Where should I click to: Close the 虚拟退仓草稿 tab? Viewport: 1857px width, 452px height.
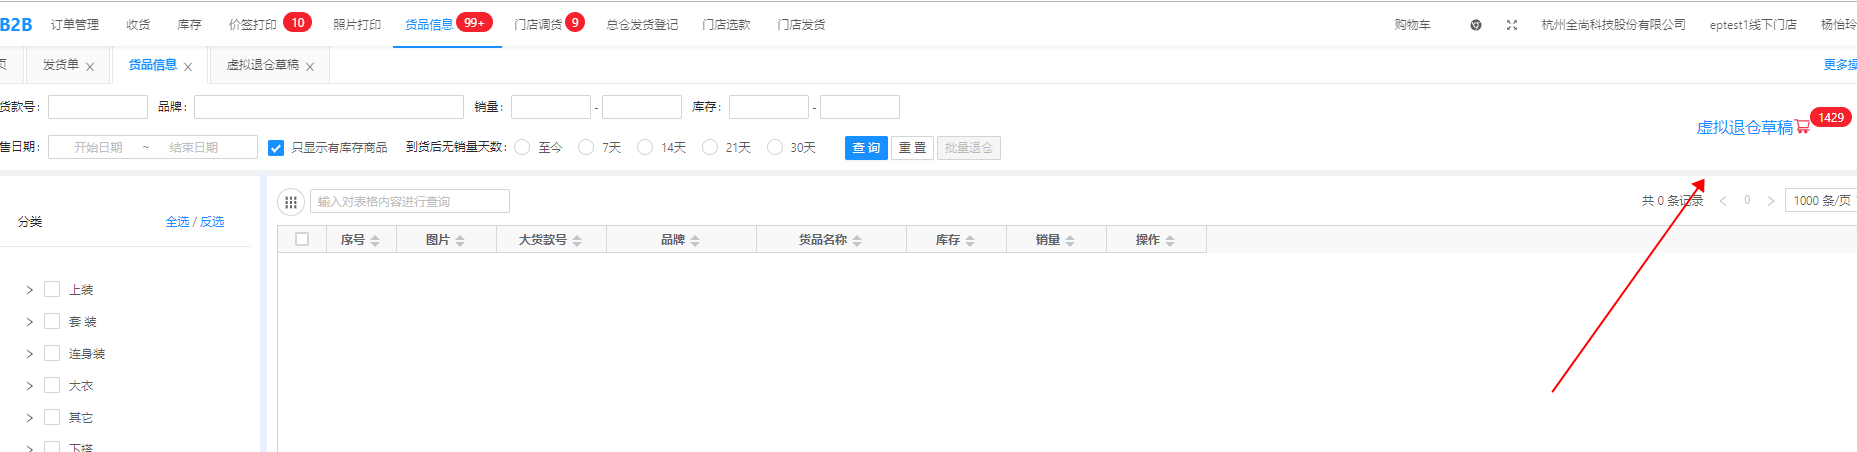(x=310, y=67)
